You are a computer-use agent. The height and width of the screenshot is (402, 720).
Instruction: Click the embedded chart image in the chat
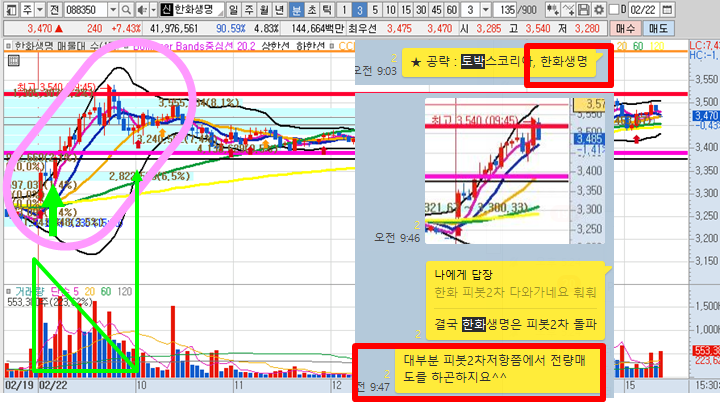[x=516, y=170]
